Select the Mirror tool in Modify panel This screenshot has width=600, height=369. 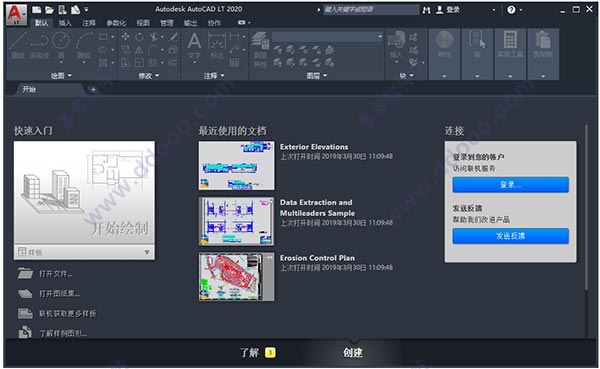(139, 50)
